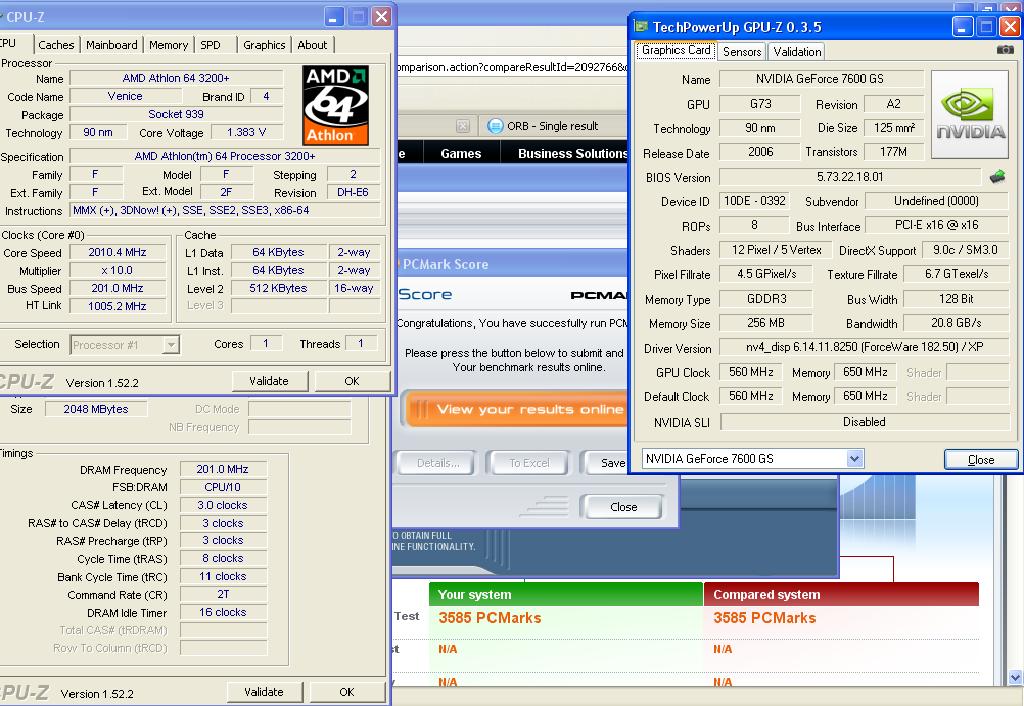Screen dimensions: 1024x706
Task: Click the disabled Details button in PCMark
Action: pos(438,462)
